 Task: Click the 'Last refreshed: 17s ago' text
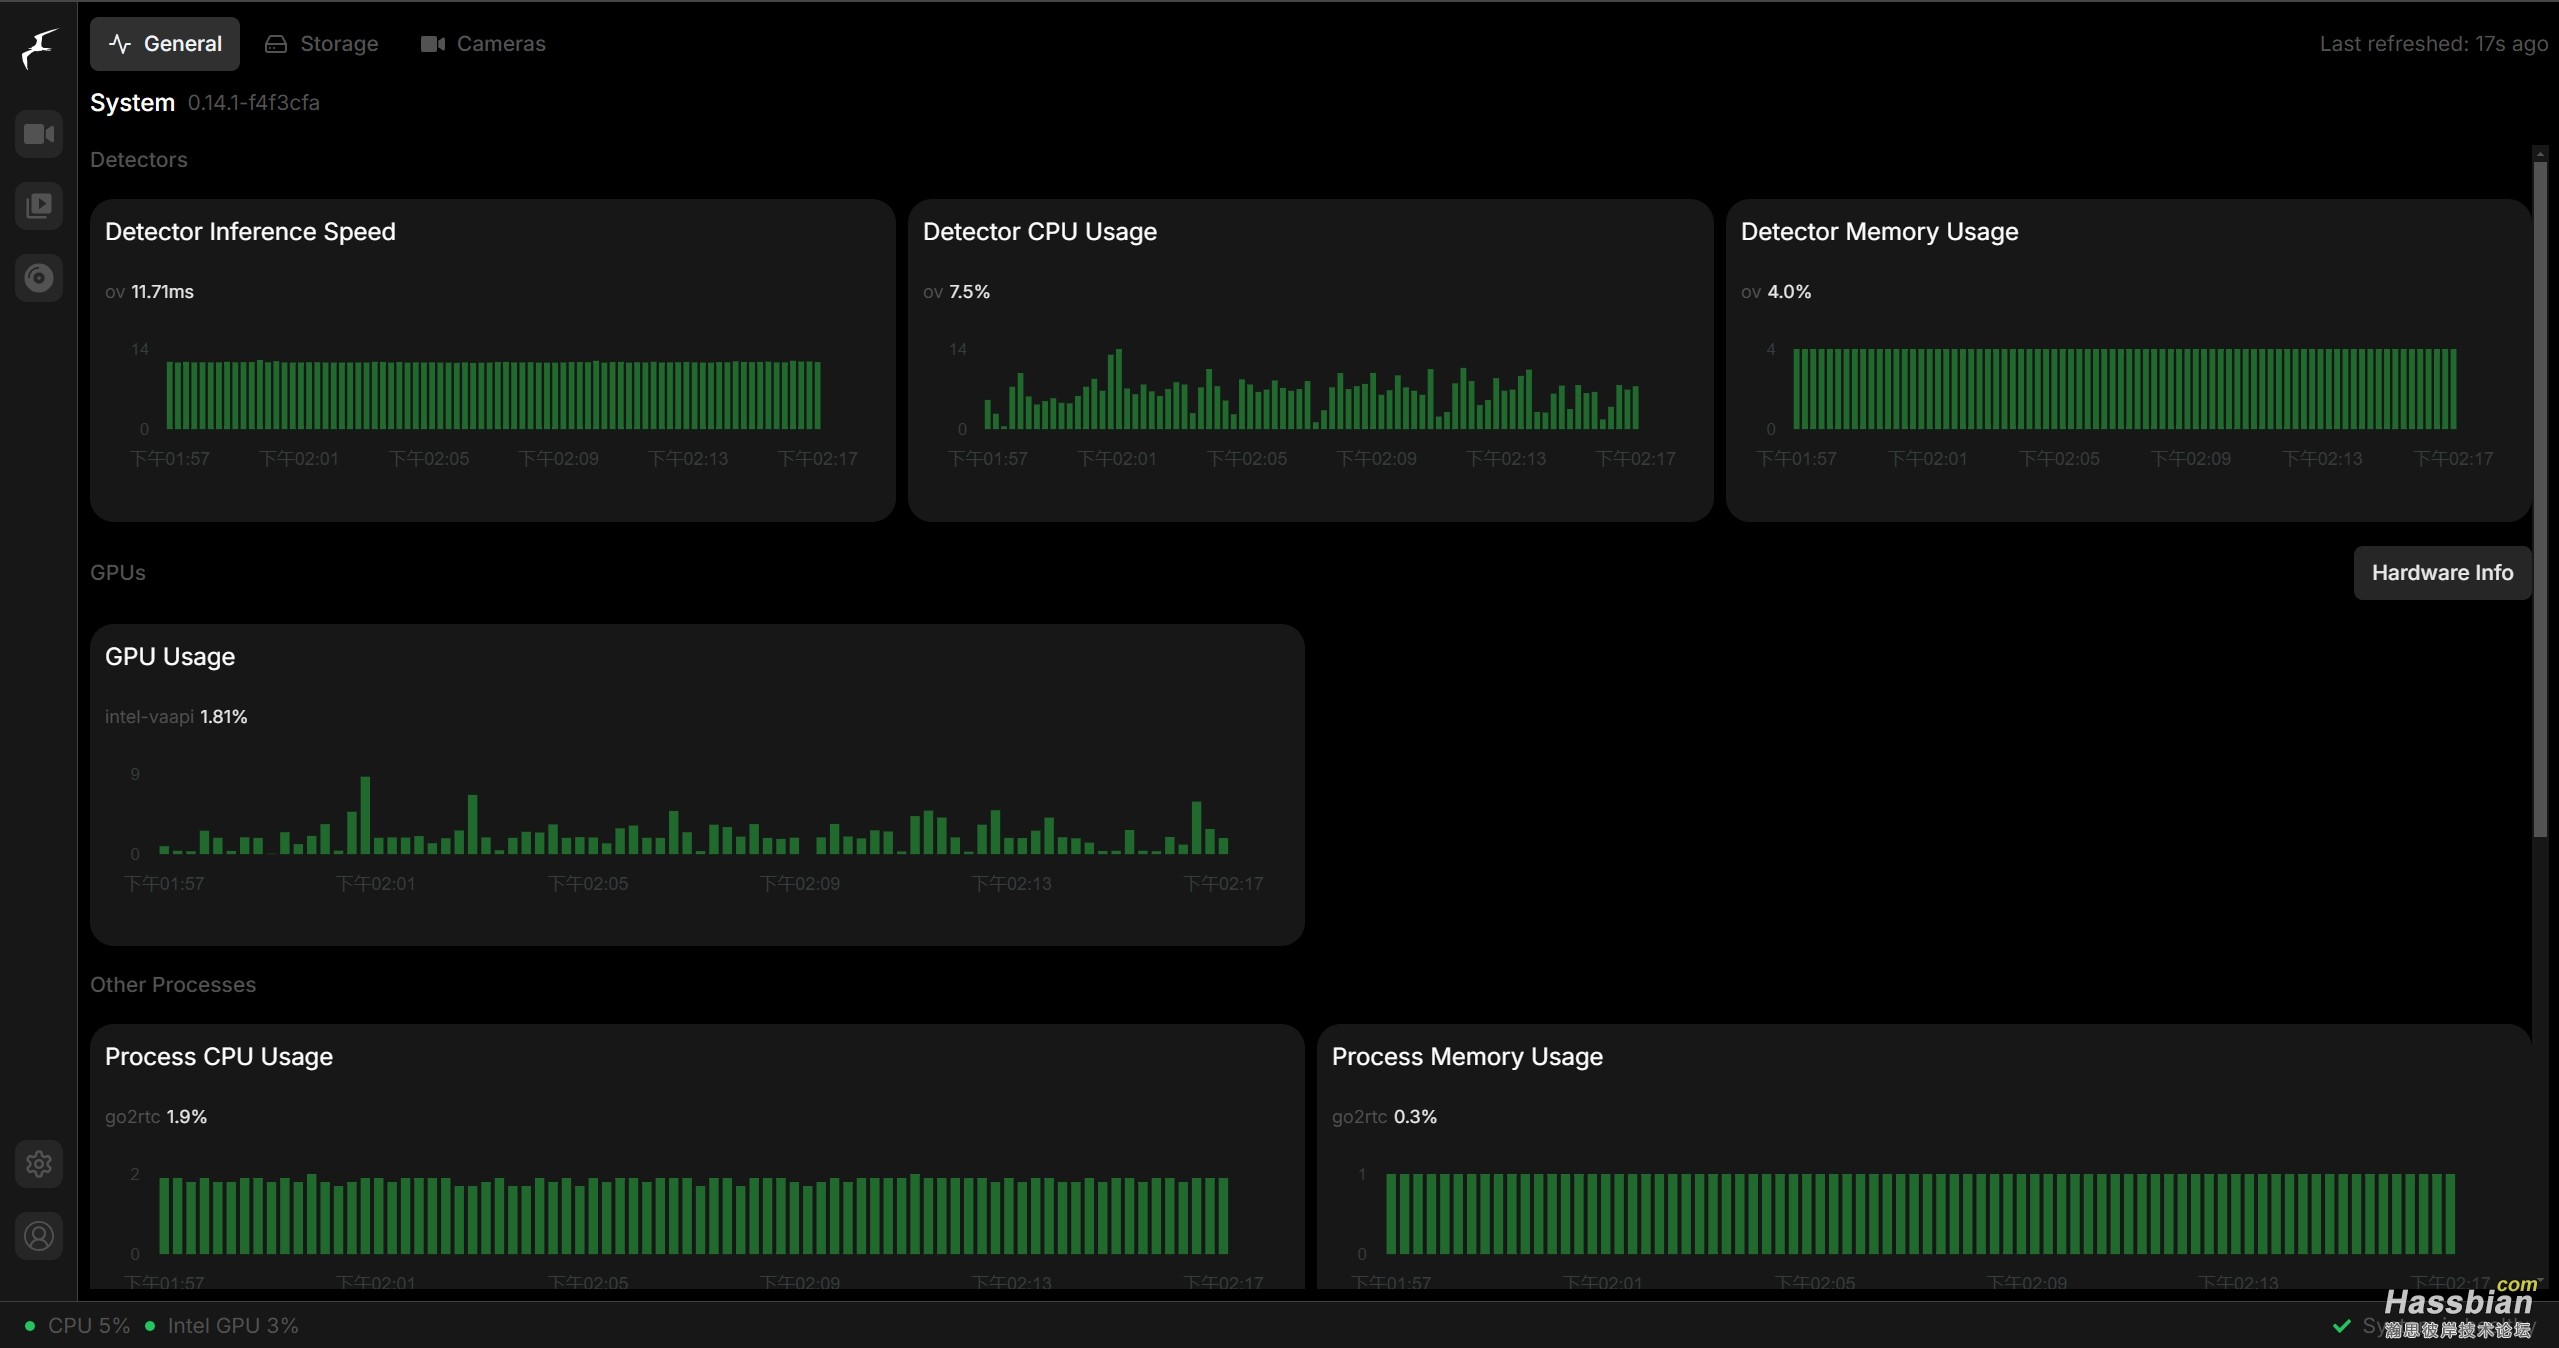2433,44
